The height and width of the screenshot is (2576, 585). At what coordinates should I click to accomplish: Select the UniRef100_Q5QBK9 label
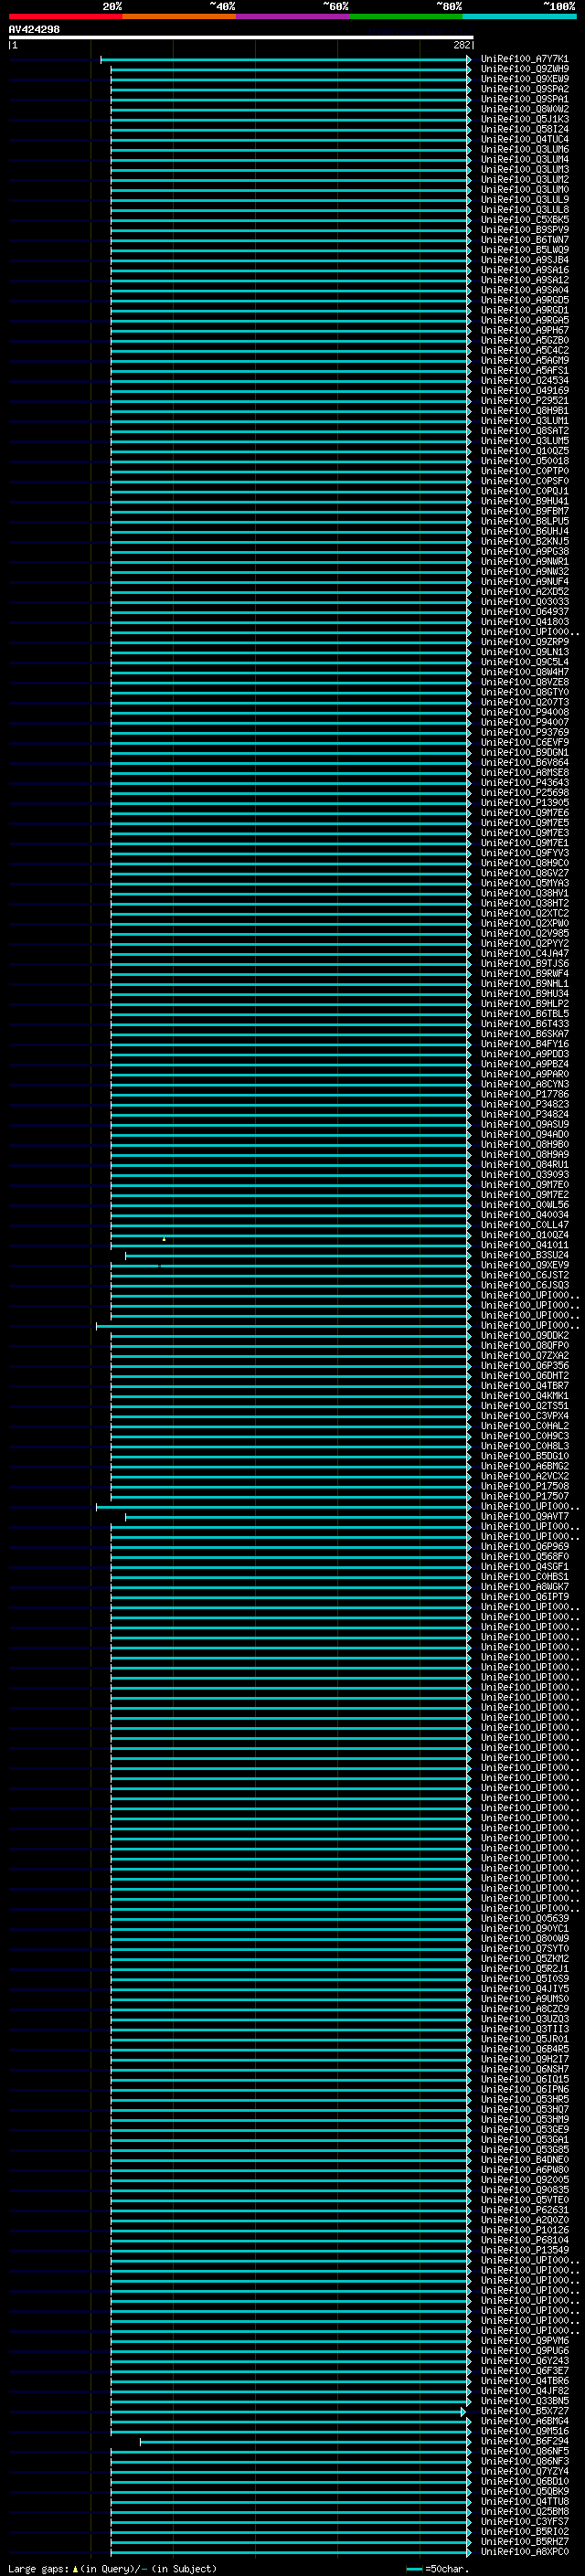coord(524,2491)
